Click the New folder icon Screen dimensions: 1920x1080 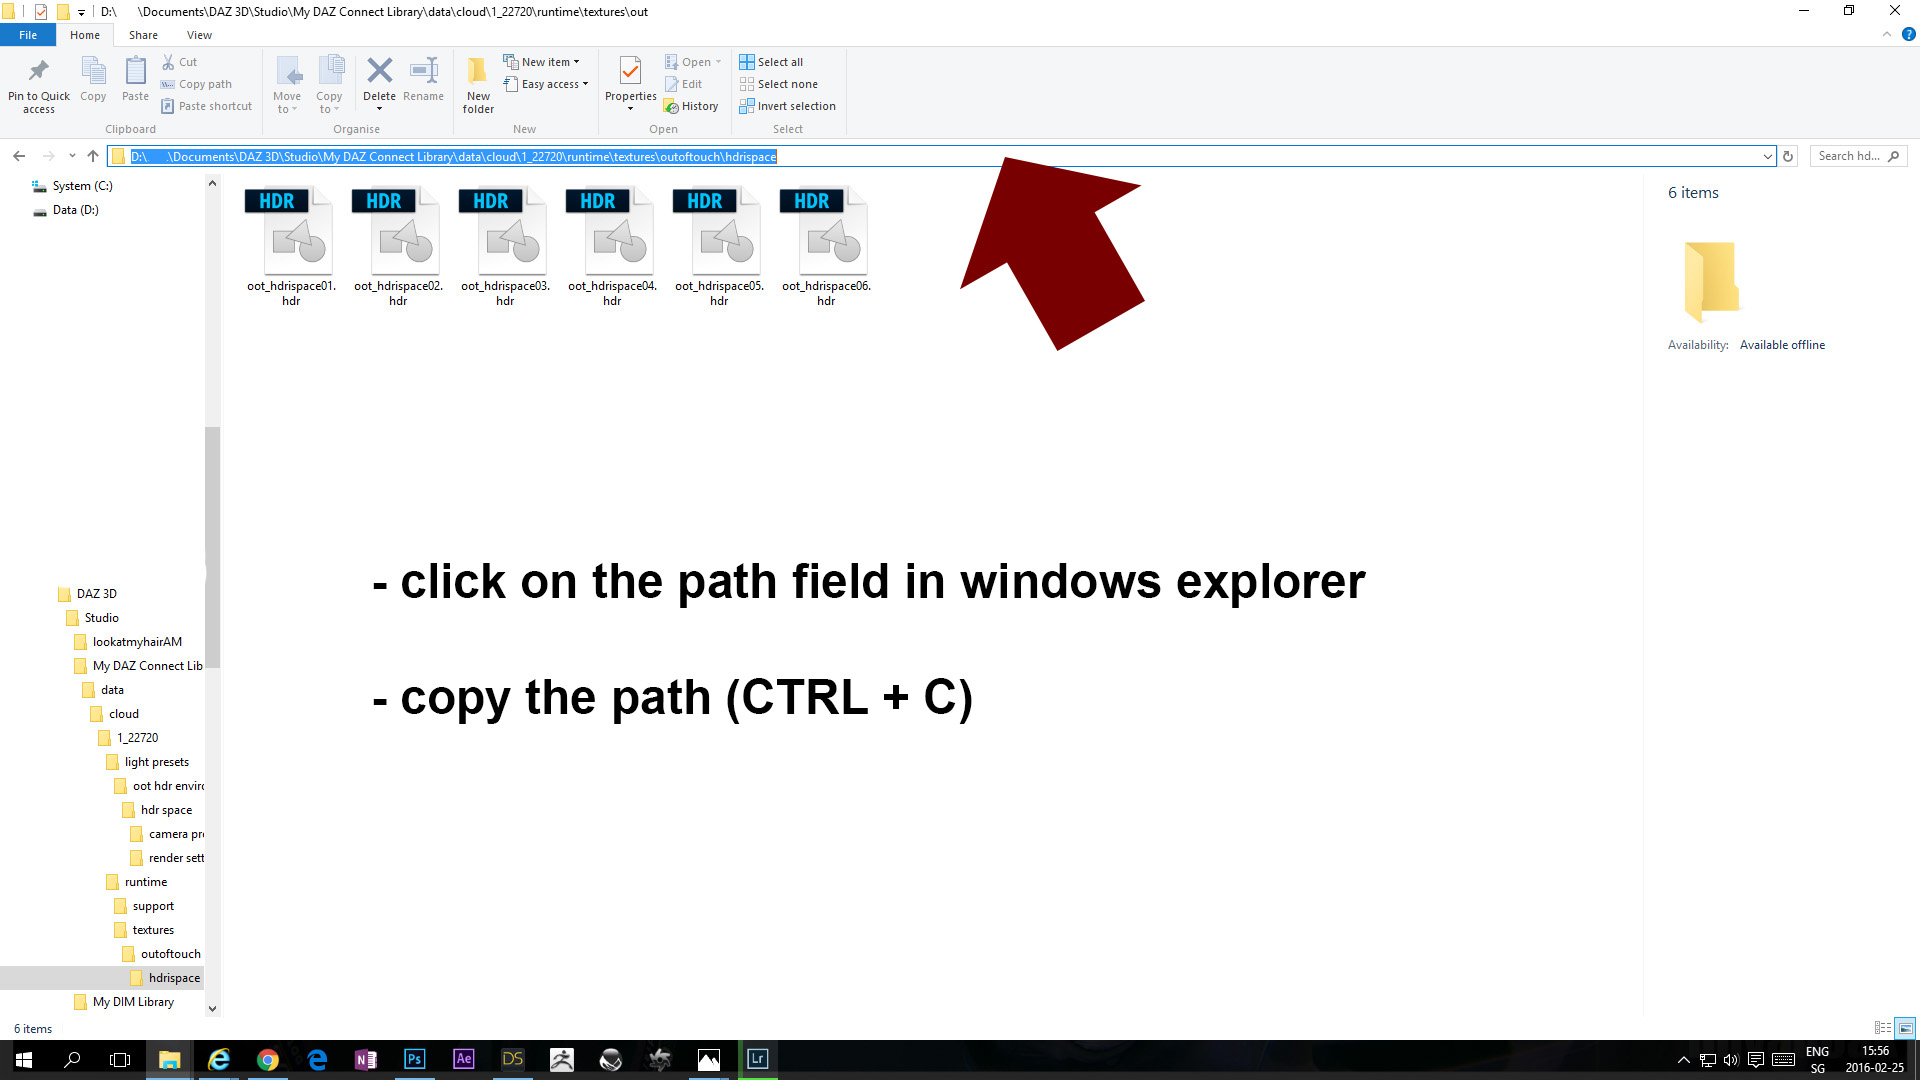click(x=478, y=72)
